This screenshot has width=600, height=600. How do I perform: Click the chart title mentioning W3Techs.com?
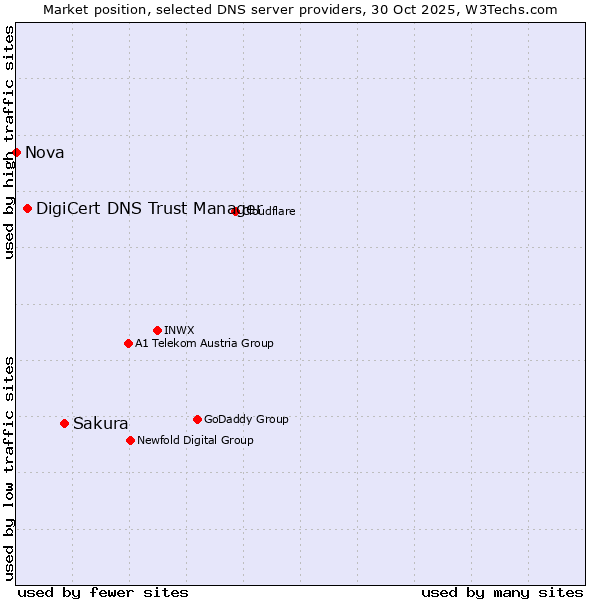click(x=300, y=9)
